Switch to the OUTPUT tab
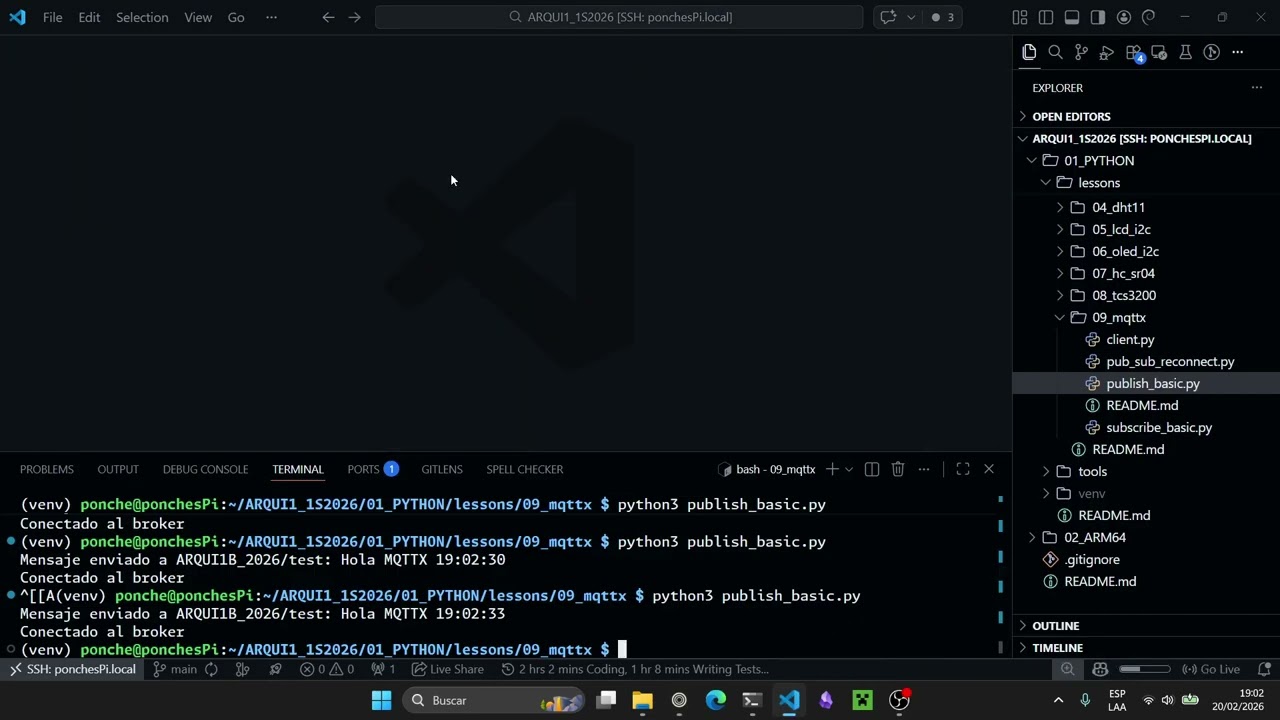1280x720 pixels. 118,469
